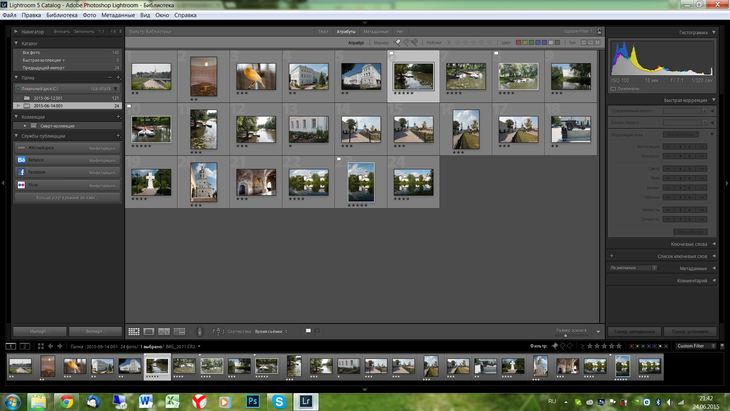Toggle the filmstrip filter on/off switch

coord(722,346)
